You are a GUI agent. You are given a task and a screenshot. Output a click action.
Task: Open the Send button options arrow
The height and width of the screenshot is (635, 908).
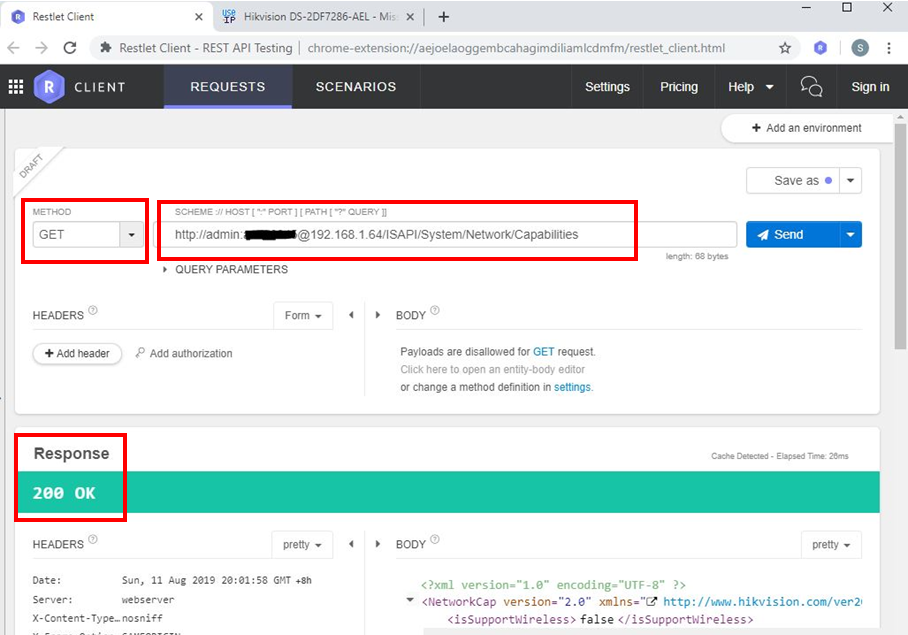(x=850, y=235)
